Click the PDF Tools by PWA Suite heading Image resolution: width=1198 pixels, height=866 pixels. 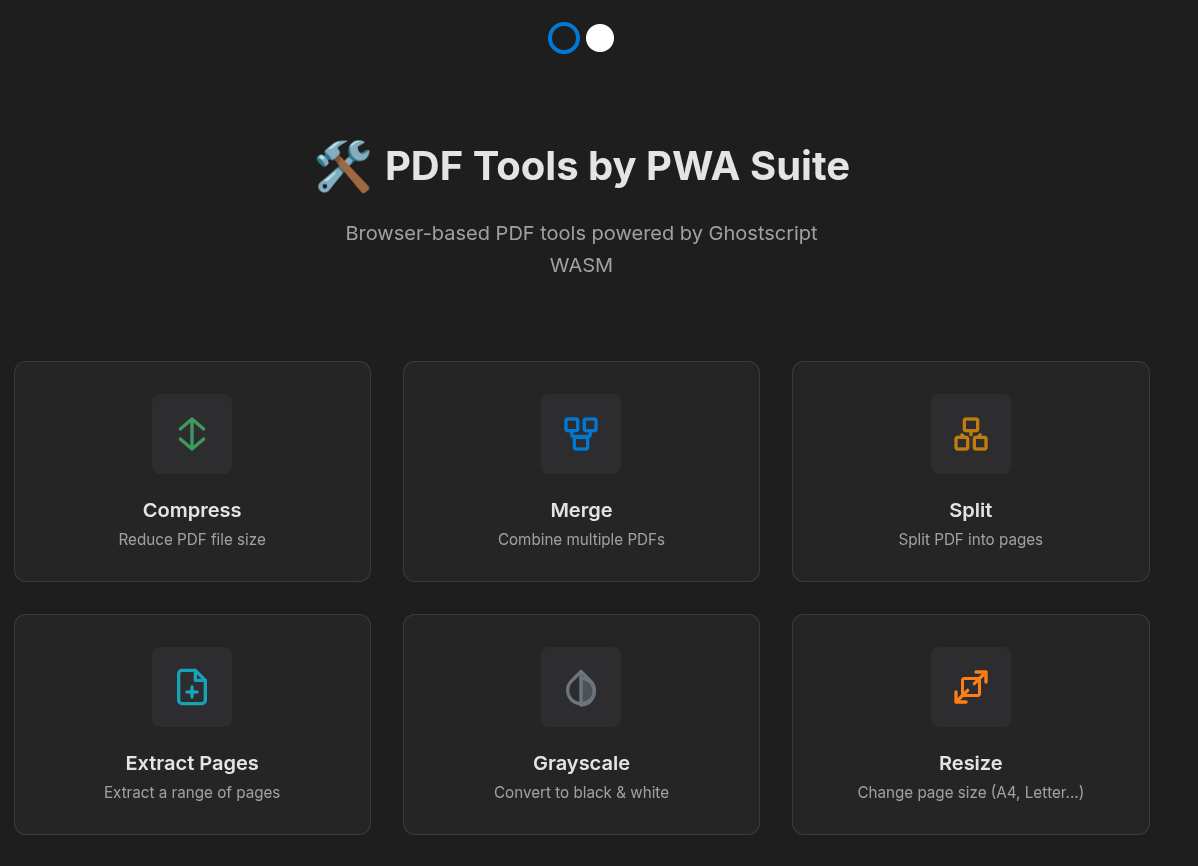point(616,166)
